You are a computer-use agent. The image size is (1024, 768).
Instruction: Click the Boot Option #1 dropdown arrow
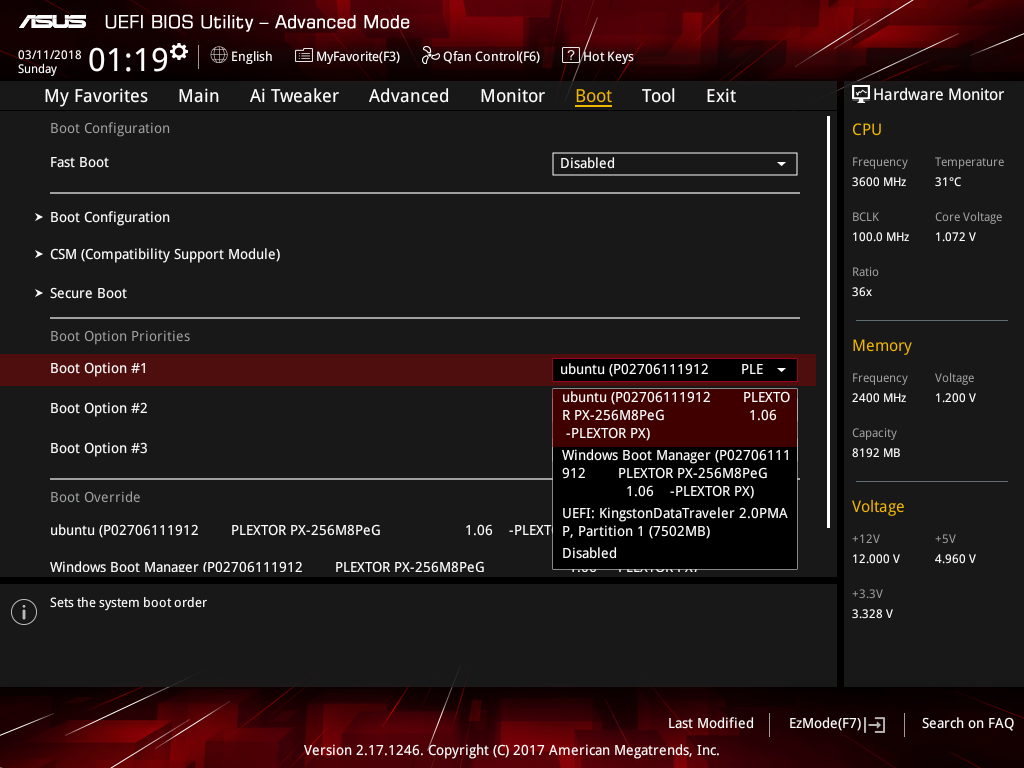(781, 370)
